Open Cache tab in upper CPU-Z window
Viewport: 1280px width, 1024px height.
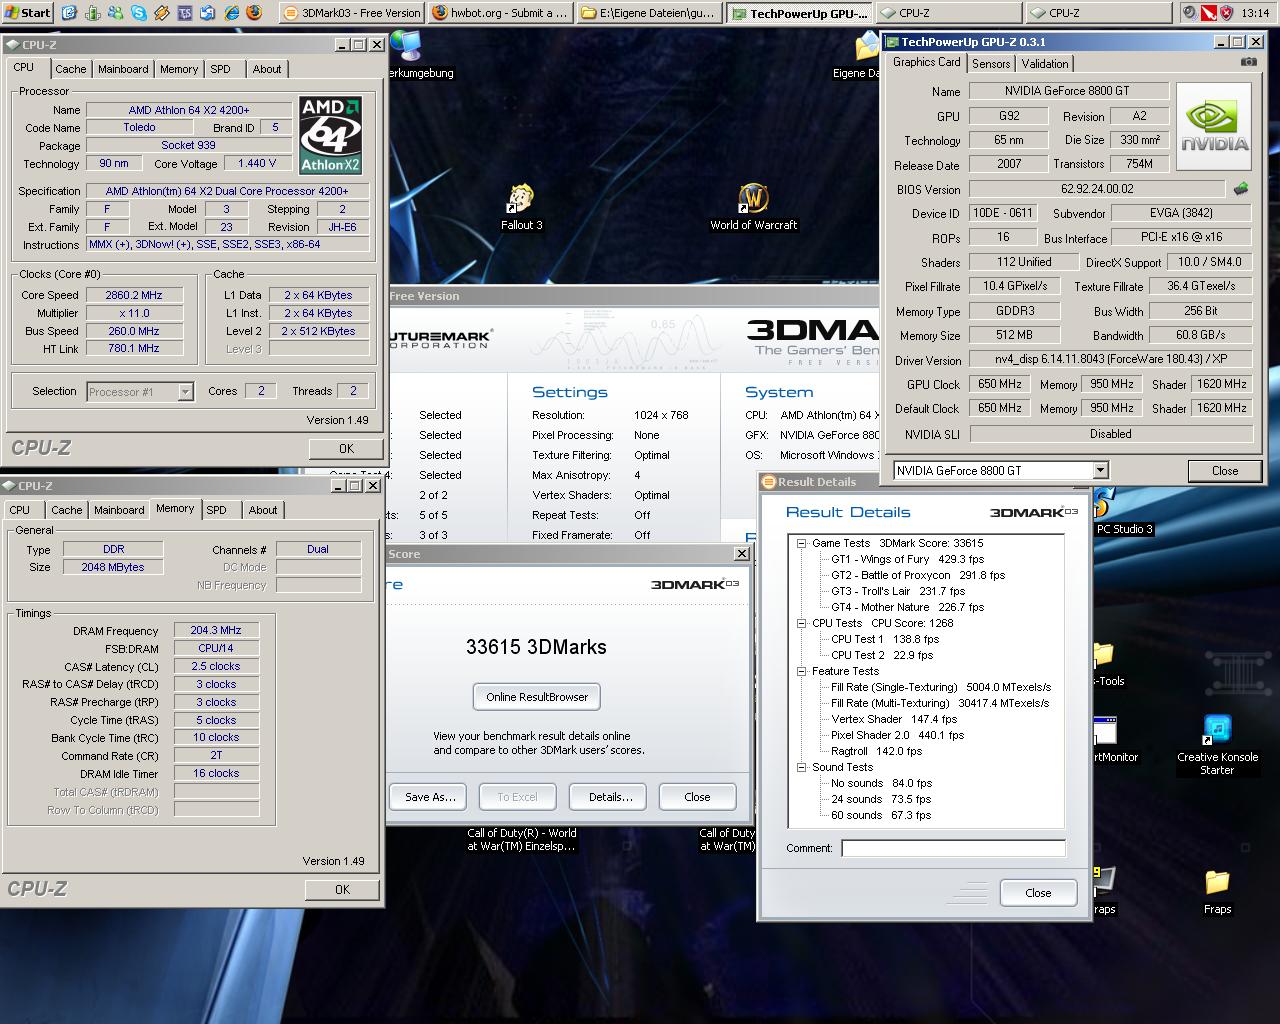tap(70, 69)
